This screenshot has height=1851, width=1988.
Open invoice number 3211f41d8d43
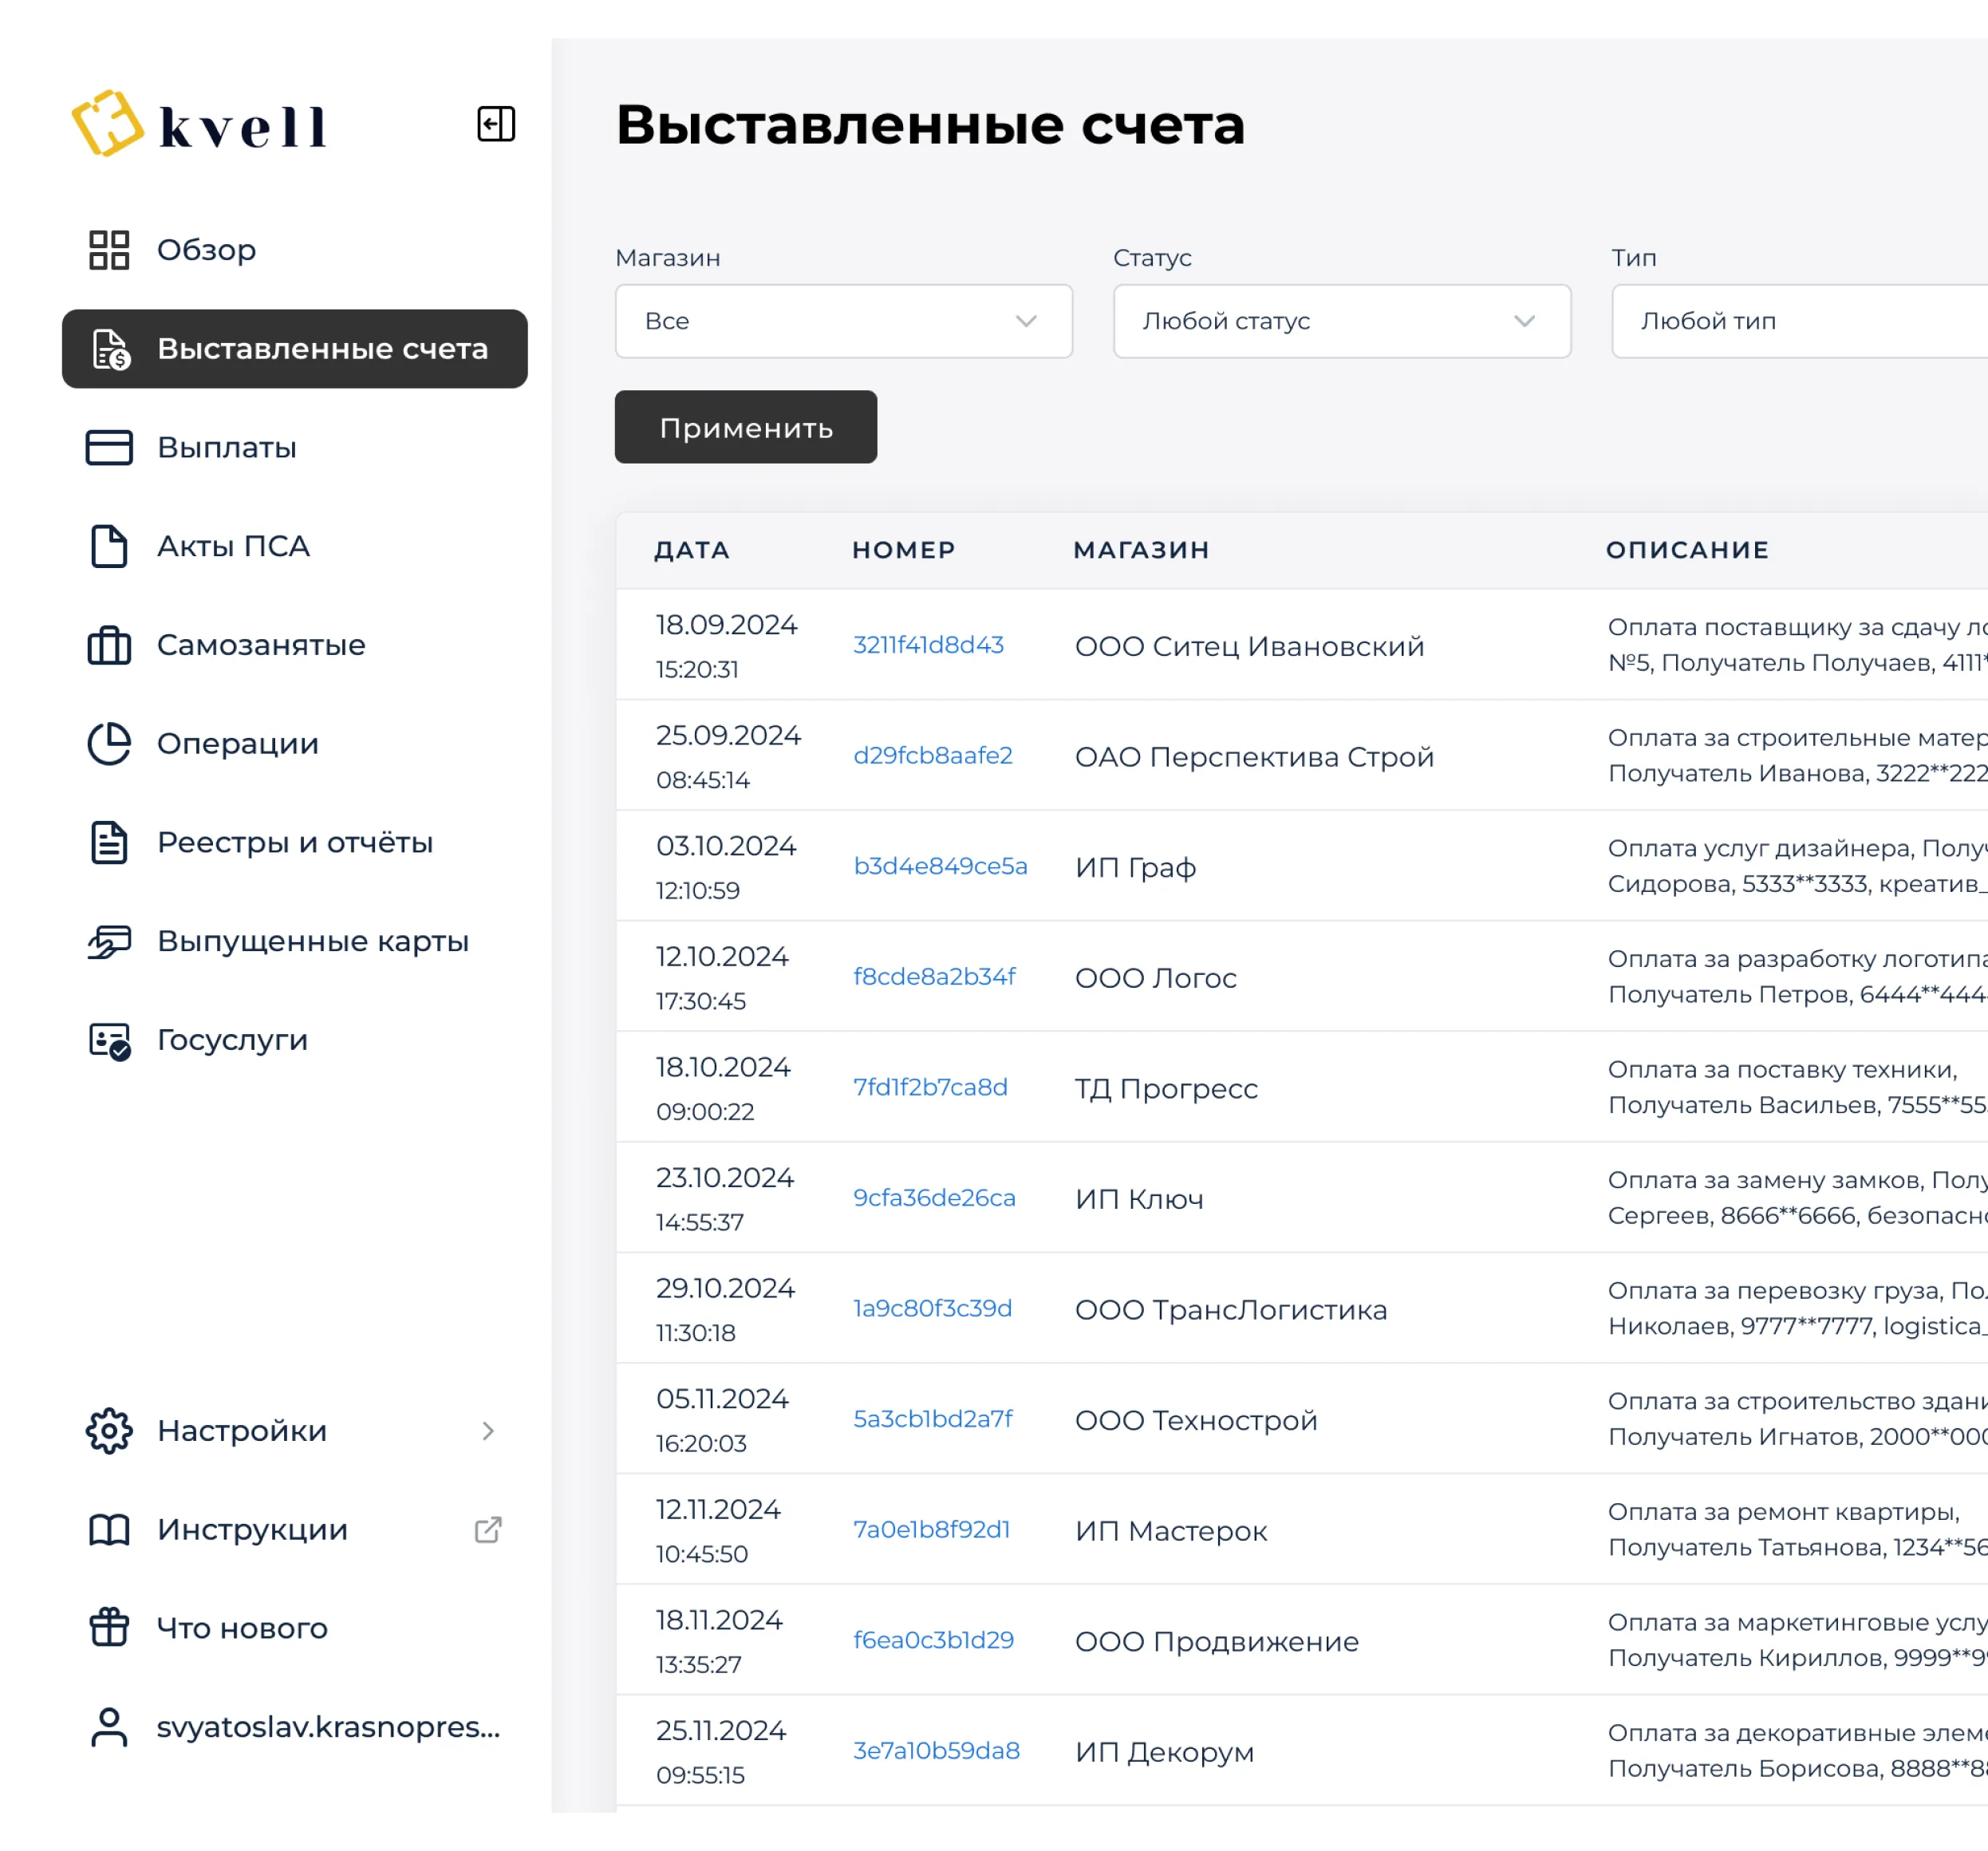pyautogui.click(x=927, y=645)
